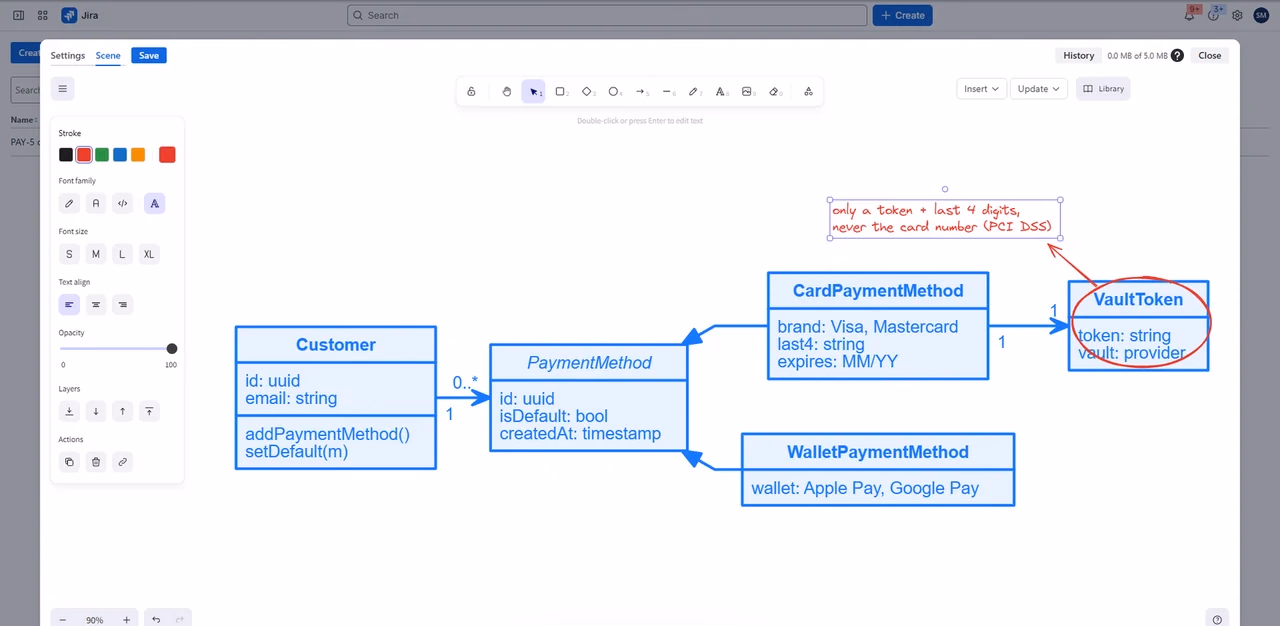Open the Library panel
Screen dimensions: 1280x626
[1104, 89]
